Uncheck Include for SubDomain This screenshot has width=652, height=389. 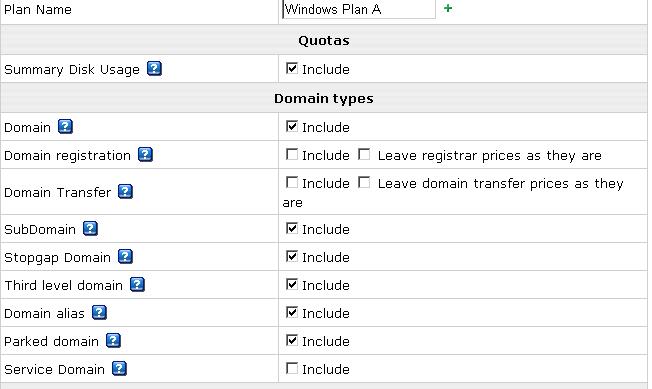[x=292, y=228]
